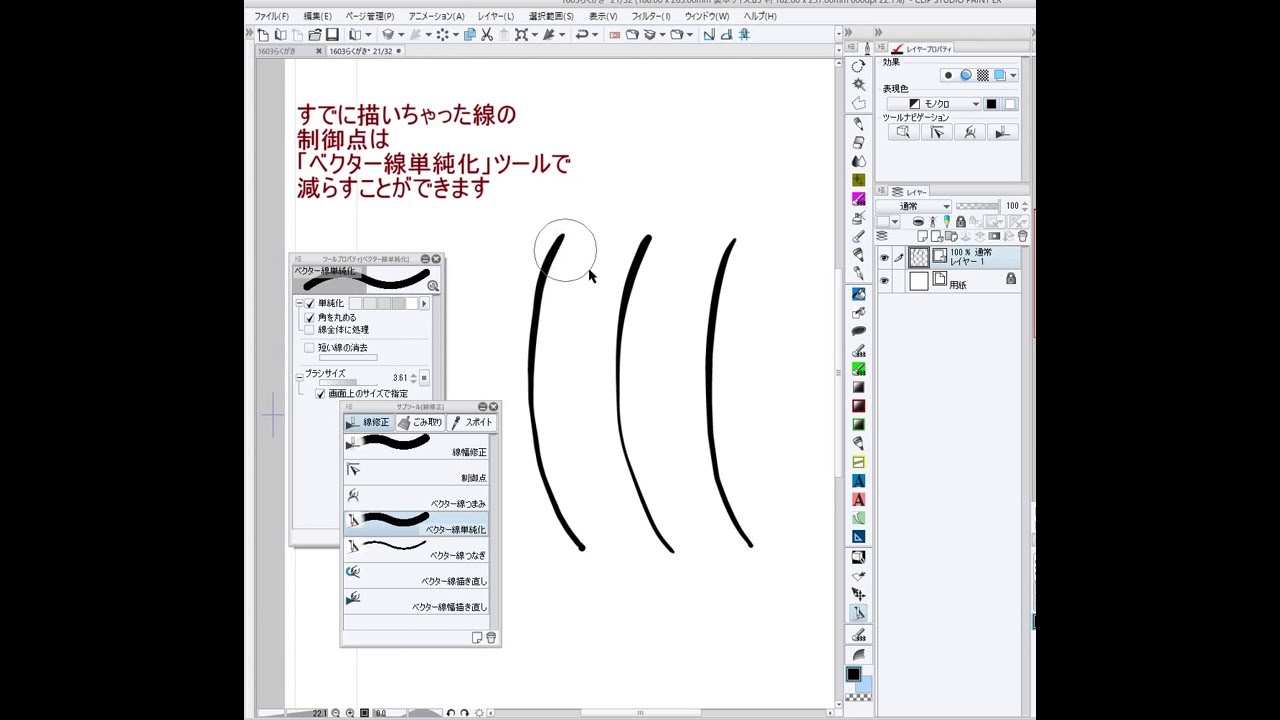The image size is (1280, 720).
Task: Expand the layer color effect dropdown arrow
Action: coord(1013,75)
